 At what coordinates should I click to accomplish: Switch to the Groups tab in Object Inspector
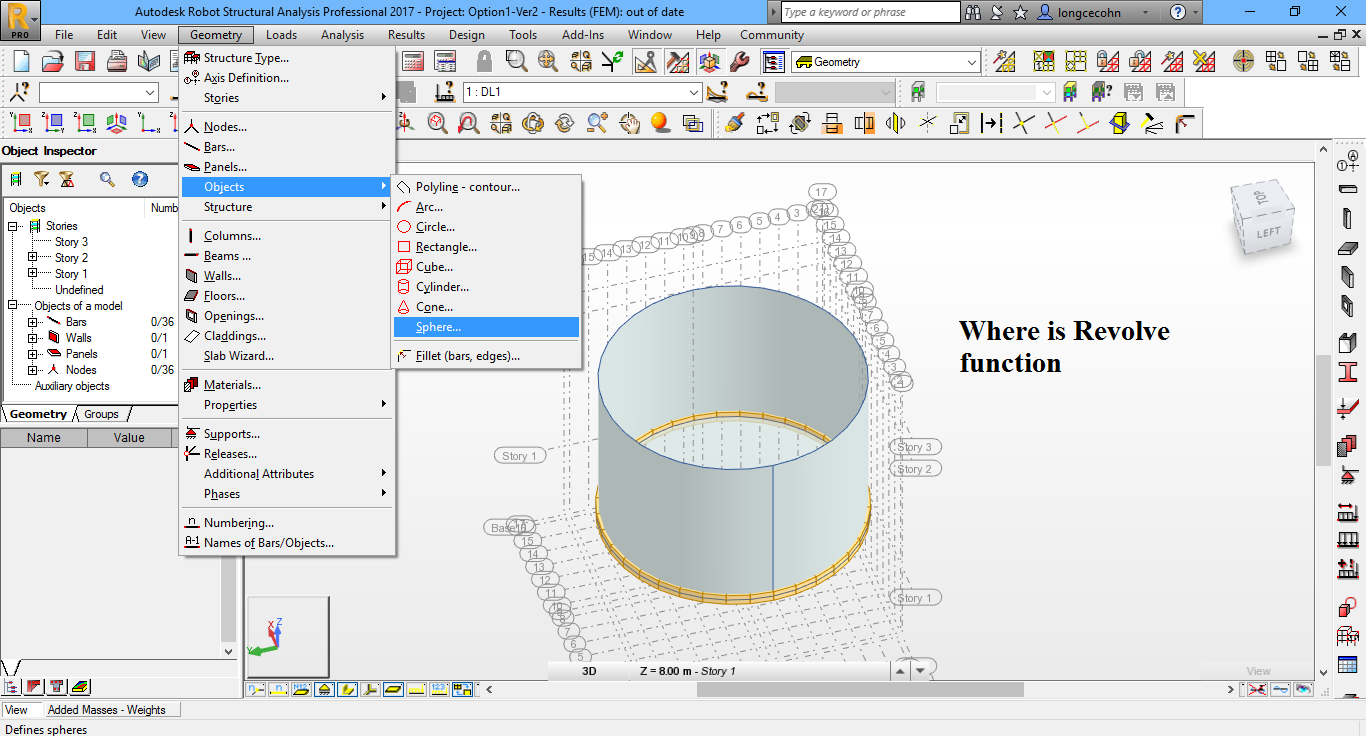pos(100,414)
